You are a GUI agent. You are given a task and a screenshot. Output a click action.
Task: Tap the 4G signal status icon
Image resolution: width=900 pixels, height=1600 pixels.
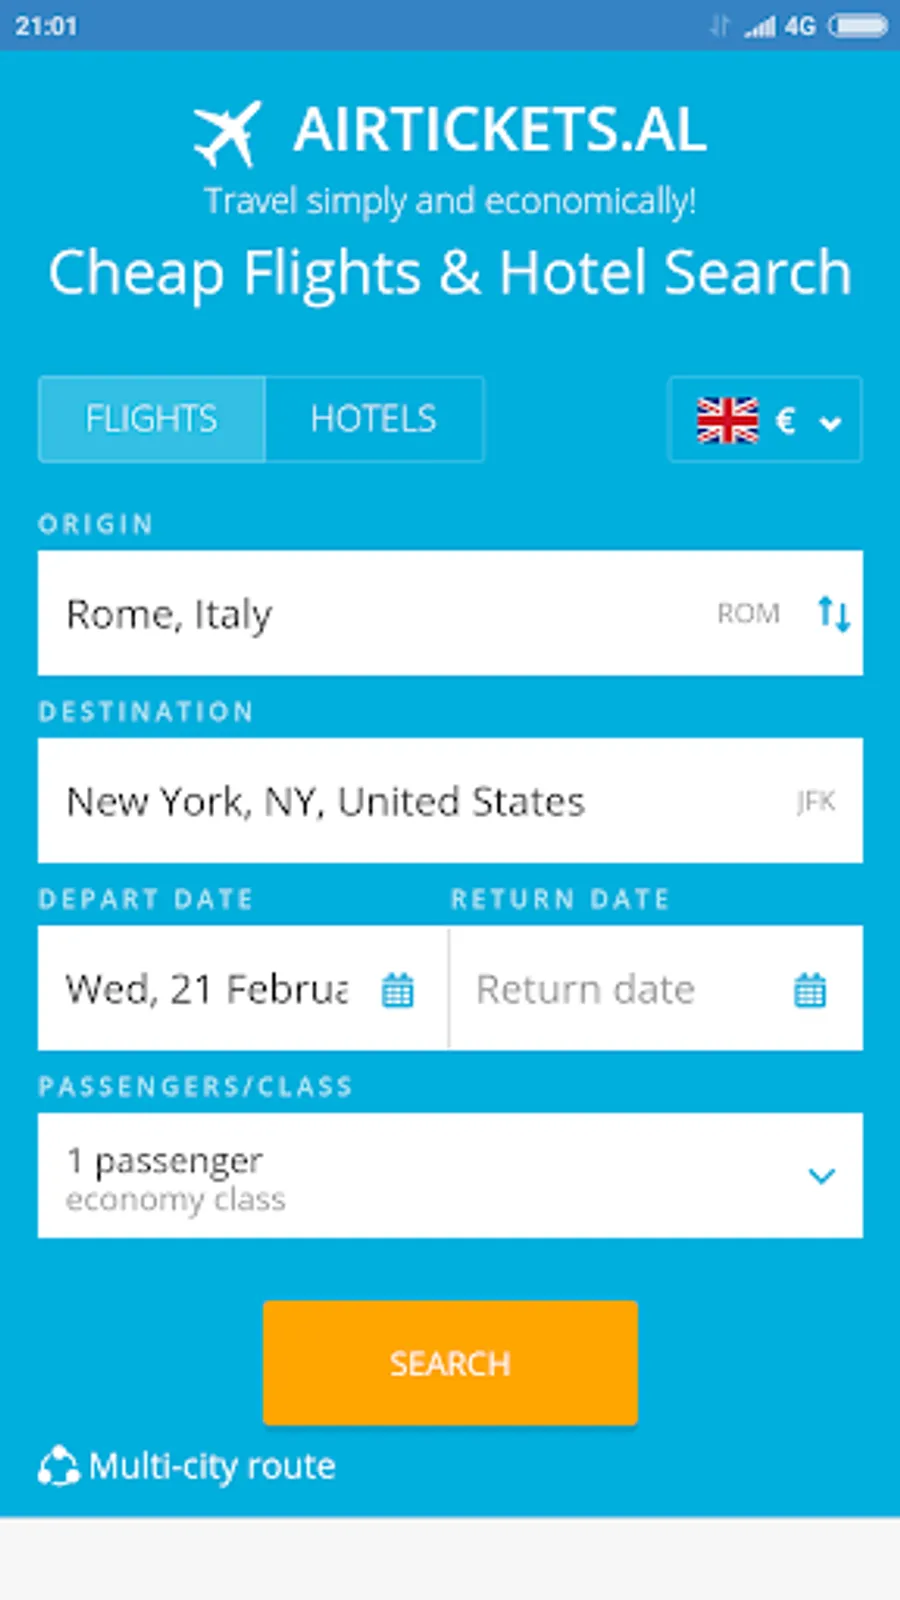point(781,26)
